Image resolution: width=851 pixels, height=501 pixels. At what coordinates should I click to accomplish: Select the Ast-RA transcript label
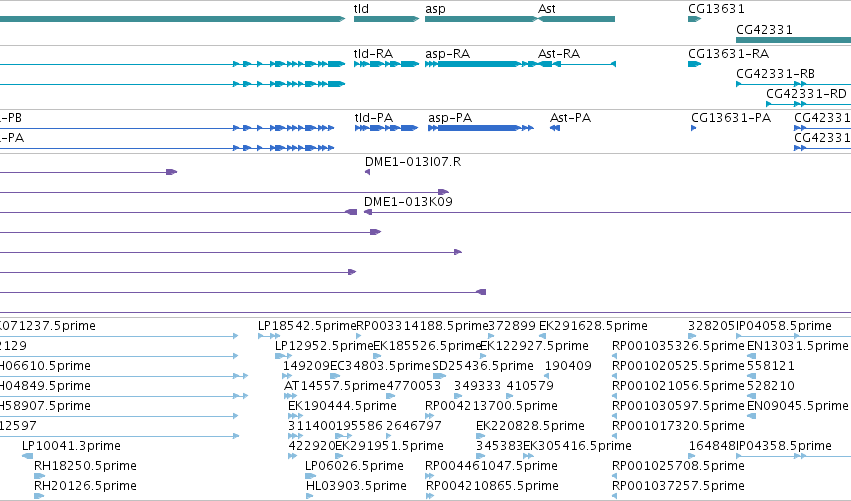tap(559, 53)
